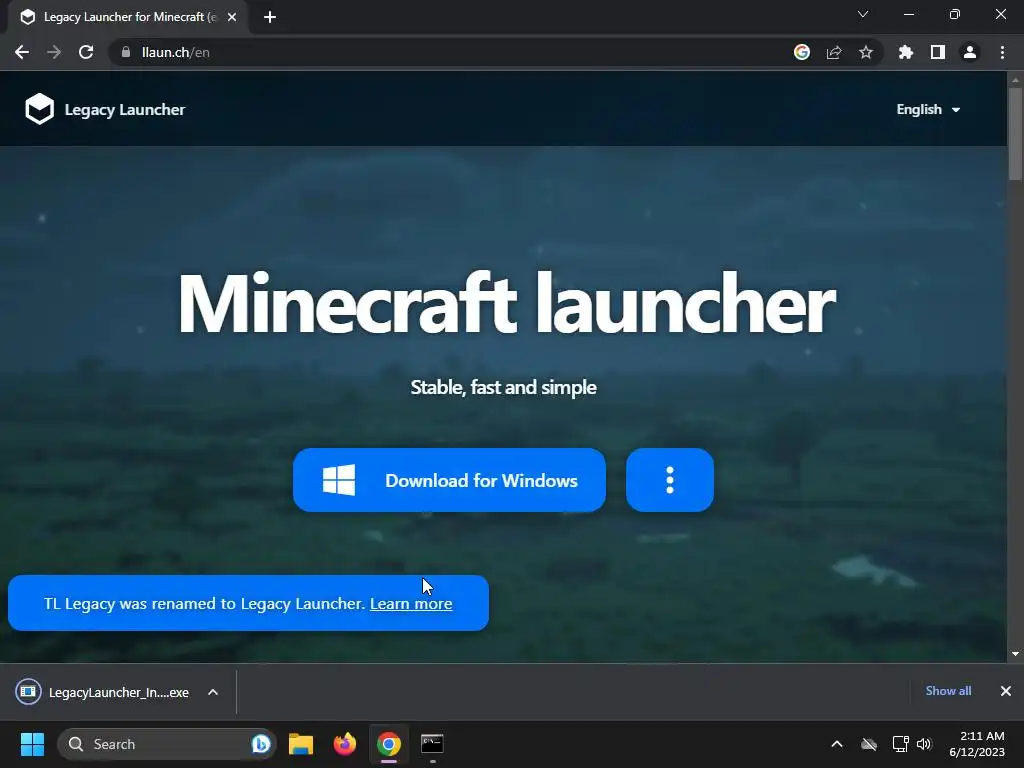Open the downloaded LegacyLauncher_In....exe file
Viewport: 1024px width, 768px height.
pyautogui.click(x=103, y=692)
